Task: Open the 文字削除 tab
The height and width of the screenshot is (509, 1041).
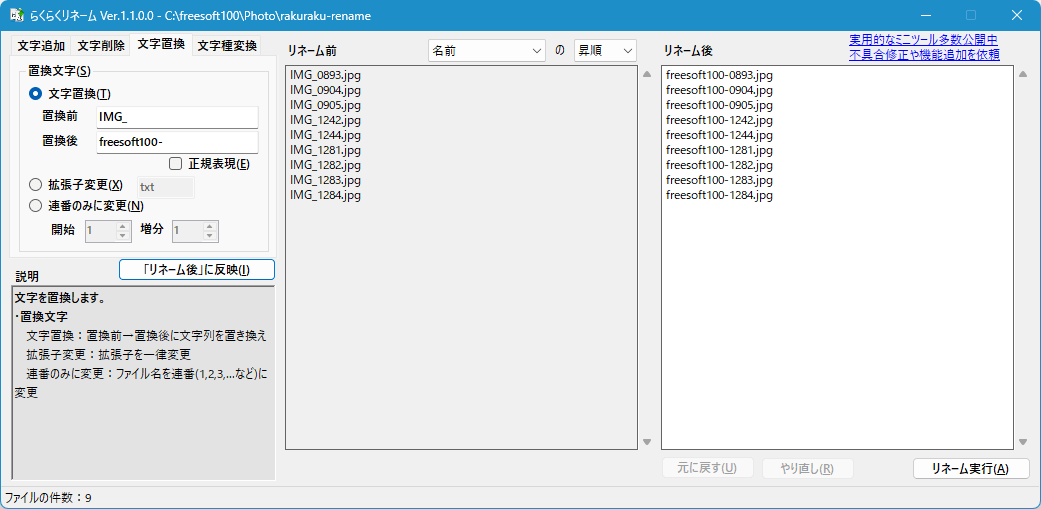Action: 101,46
